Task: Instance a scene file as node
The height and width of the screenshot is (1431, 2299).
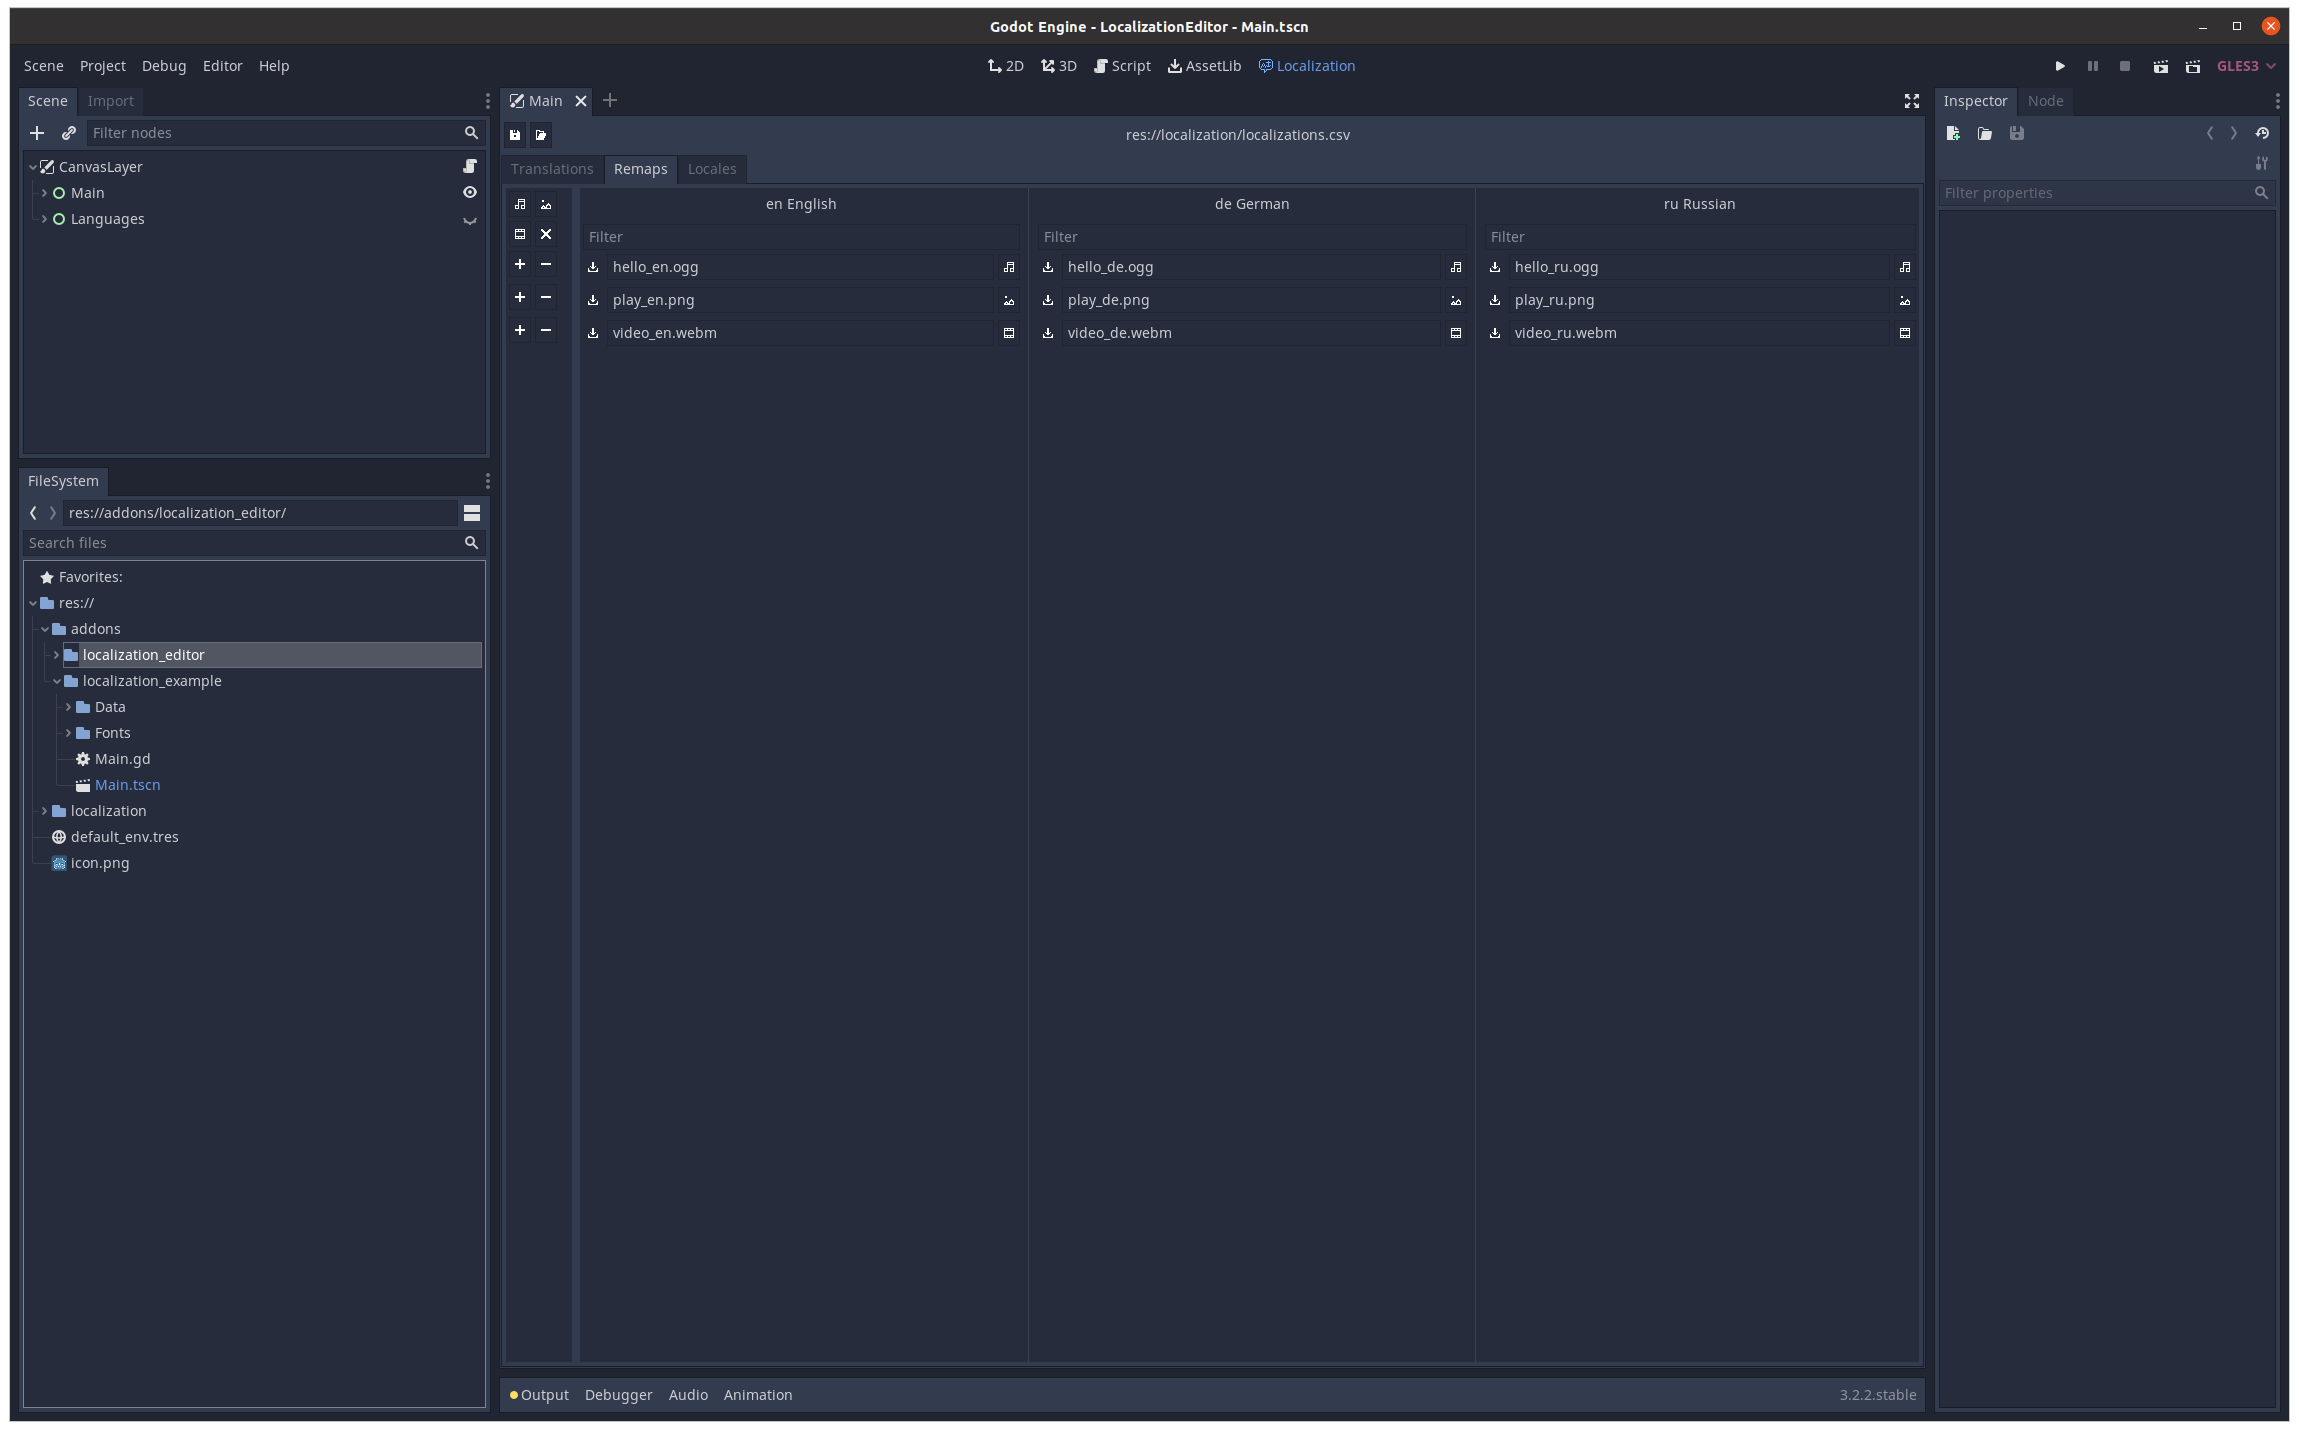Action: [69, 133]
